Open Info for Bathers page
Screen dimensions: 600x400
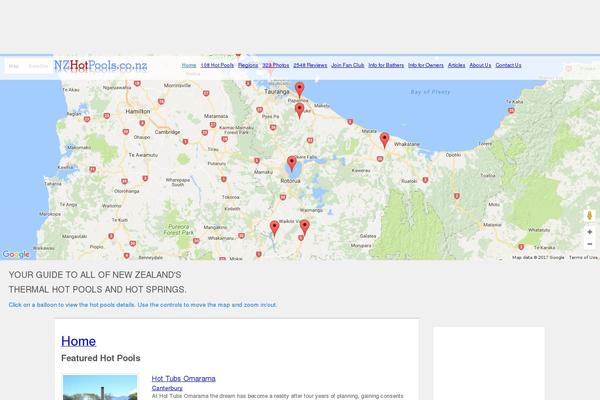386,65
